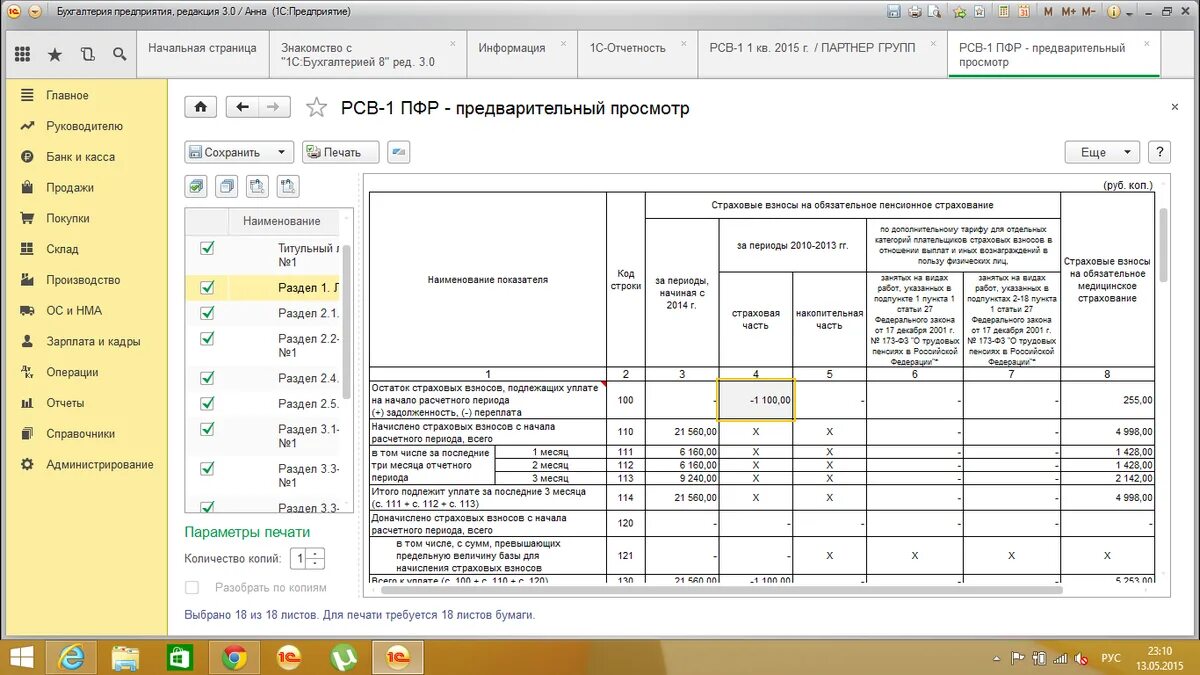Click the M+ memory button
The height and width of the screenshot is (675, 1200).
pyautogui.click(x=1068, y=12)
